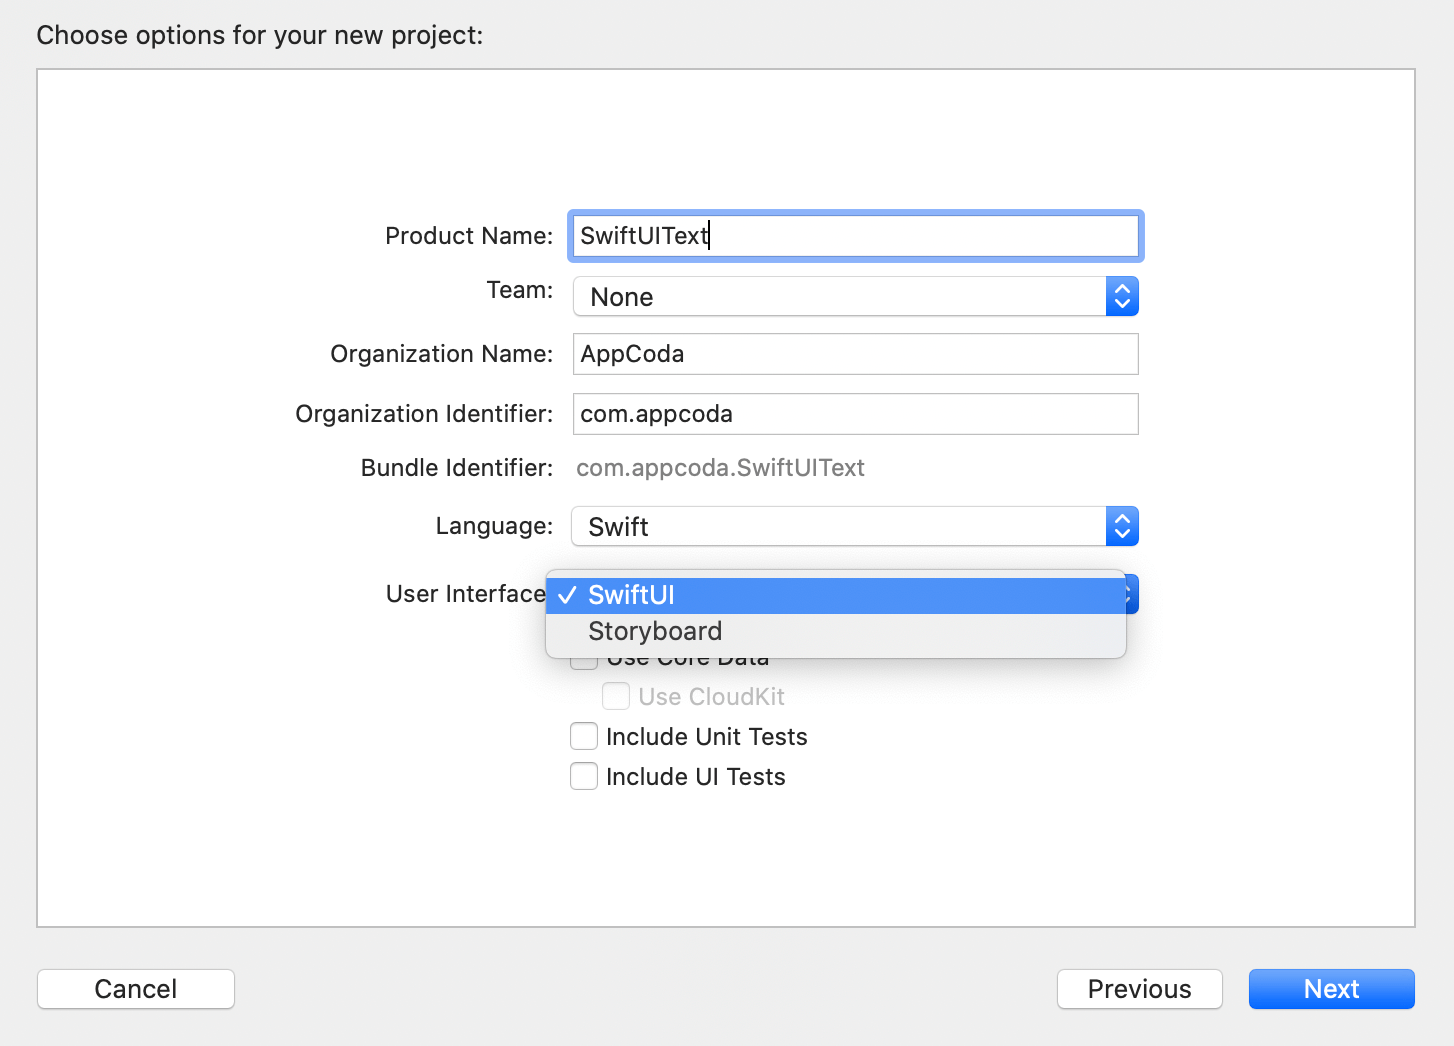Open the Team dropdown showing None
The height and width of the screenshot is (1046, 1454).
840,297
